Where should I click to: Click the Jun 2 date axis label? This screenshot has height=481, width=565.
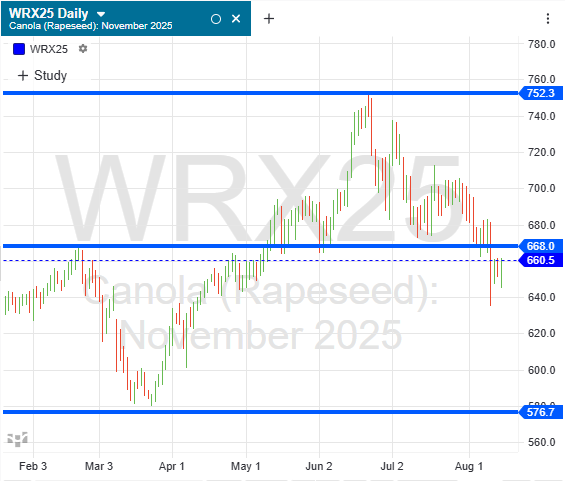(x=319, y=466)
